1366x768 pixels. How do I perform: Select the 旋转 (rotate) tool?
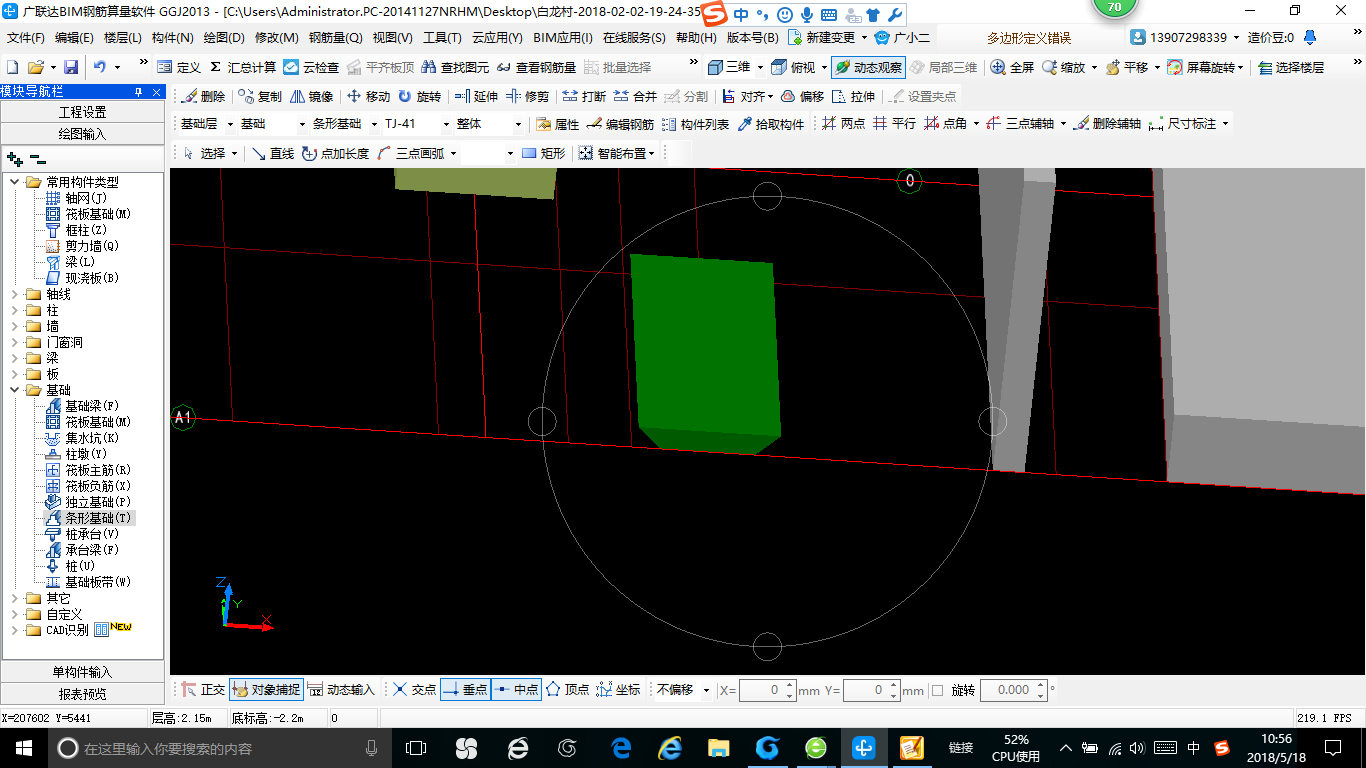coord(419,96)
